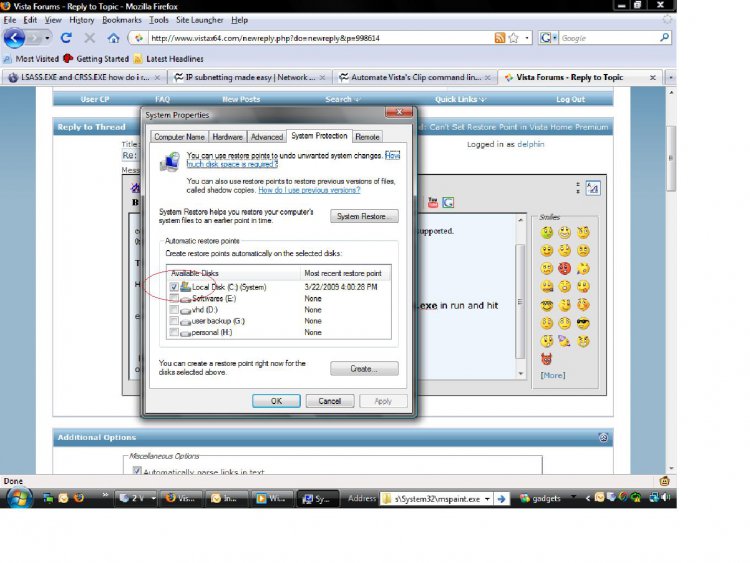Switch editor mode with the A/A icon
This screenshot has width=750, height=563.
pos(593,188)
